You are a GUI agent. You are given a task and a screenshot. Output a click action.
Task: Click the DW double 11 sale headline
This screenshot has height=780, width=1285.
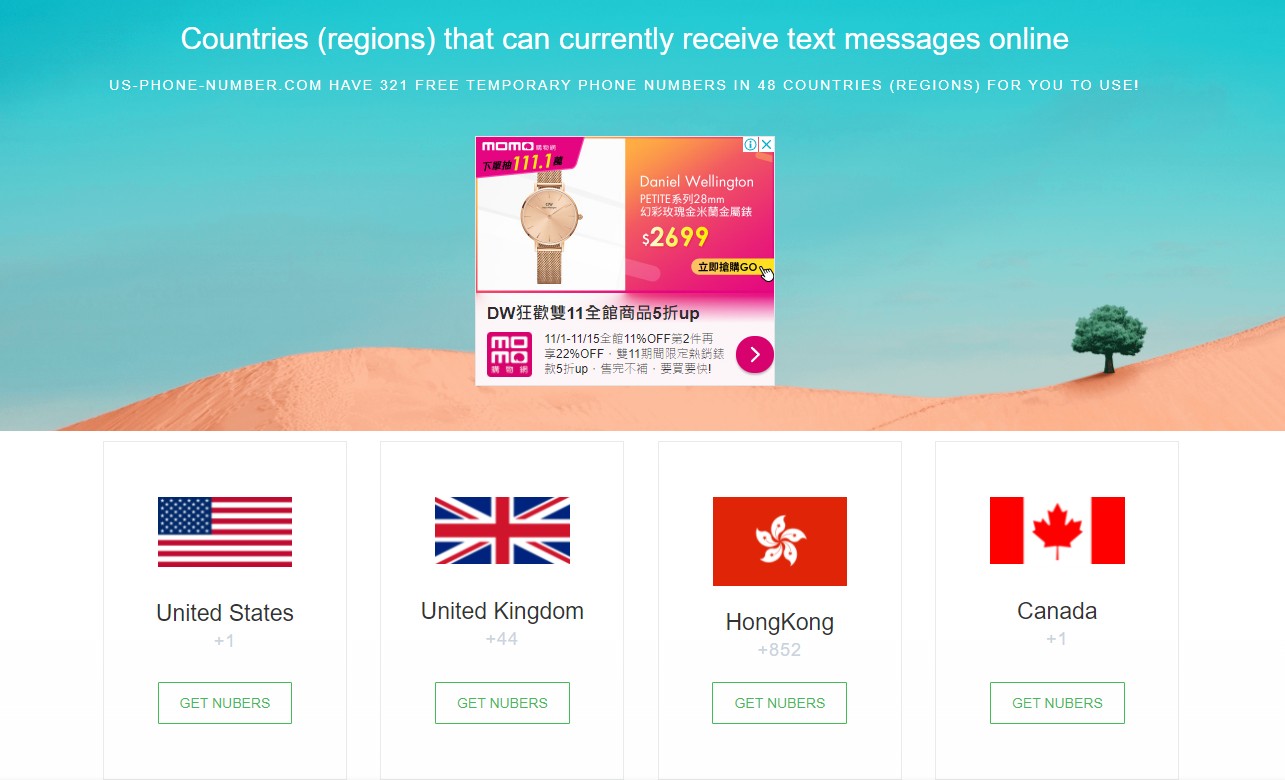coord(593,313)
